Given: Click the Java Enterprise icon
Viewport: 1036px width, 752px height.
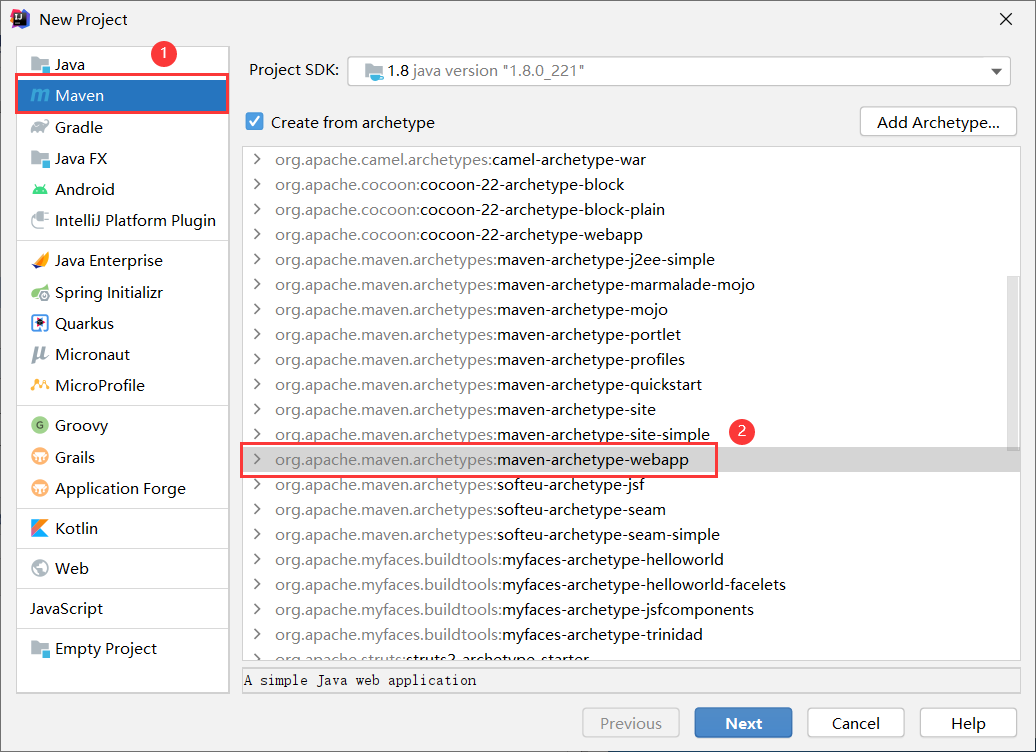Looking at the screenshot, I should pos(40,260).
